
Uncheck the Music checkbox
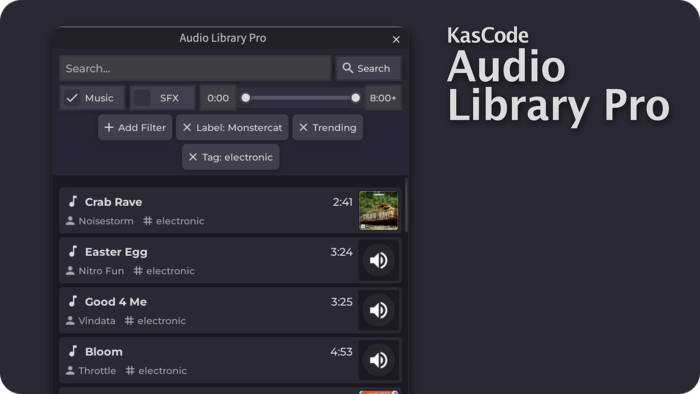72,98
